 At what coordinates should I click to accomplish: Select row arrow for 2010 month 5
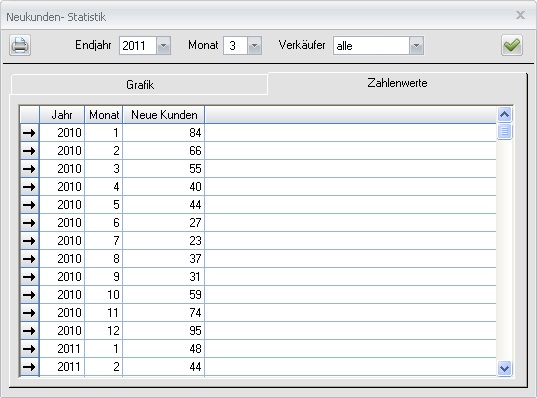point(29,205)
